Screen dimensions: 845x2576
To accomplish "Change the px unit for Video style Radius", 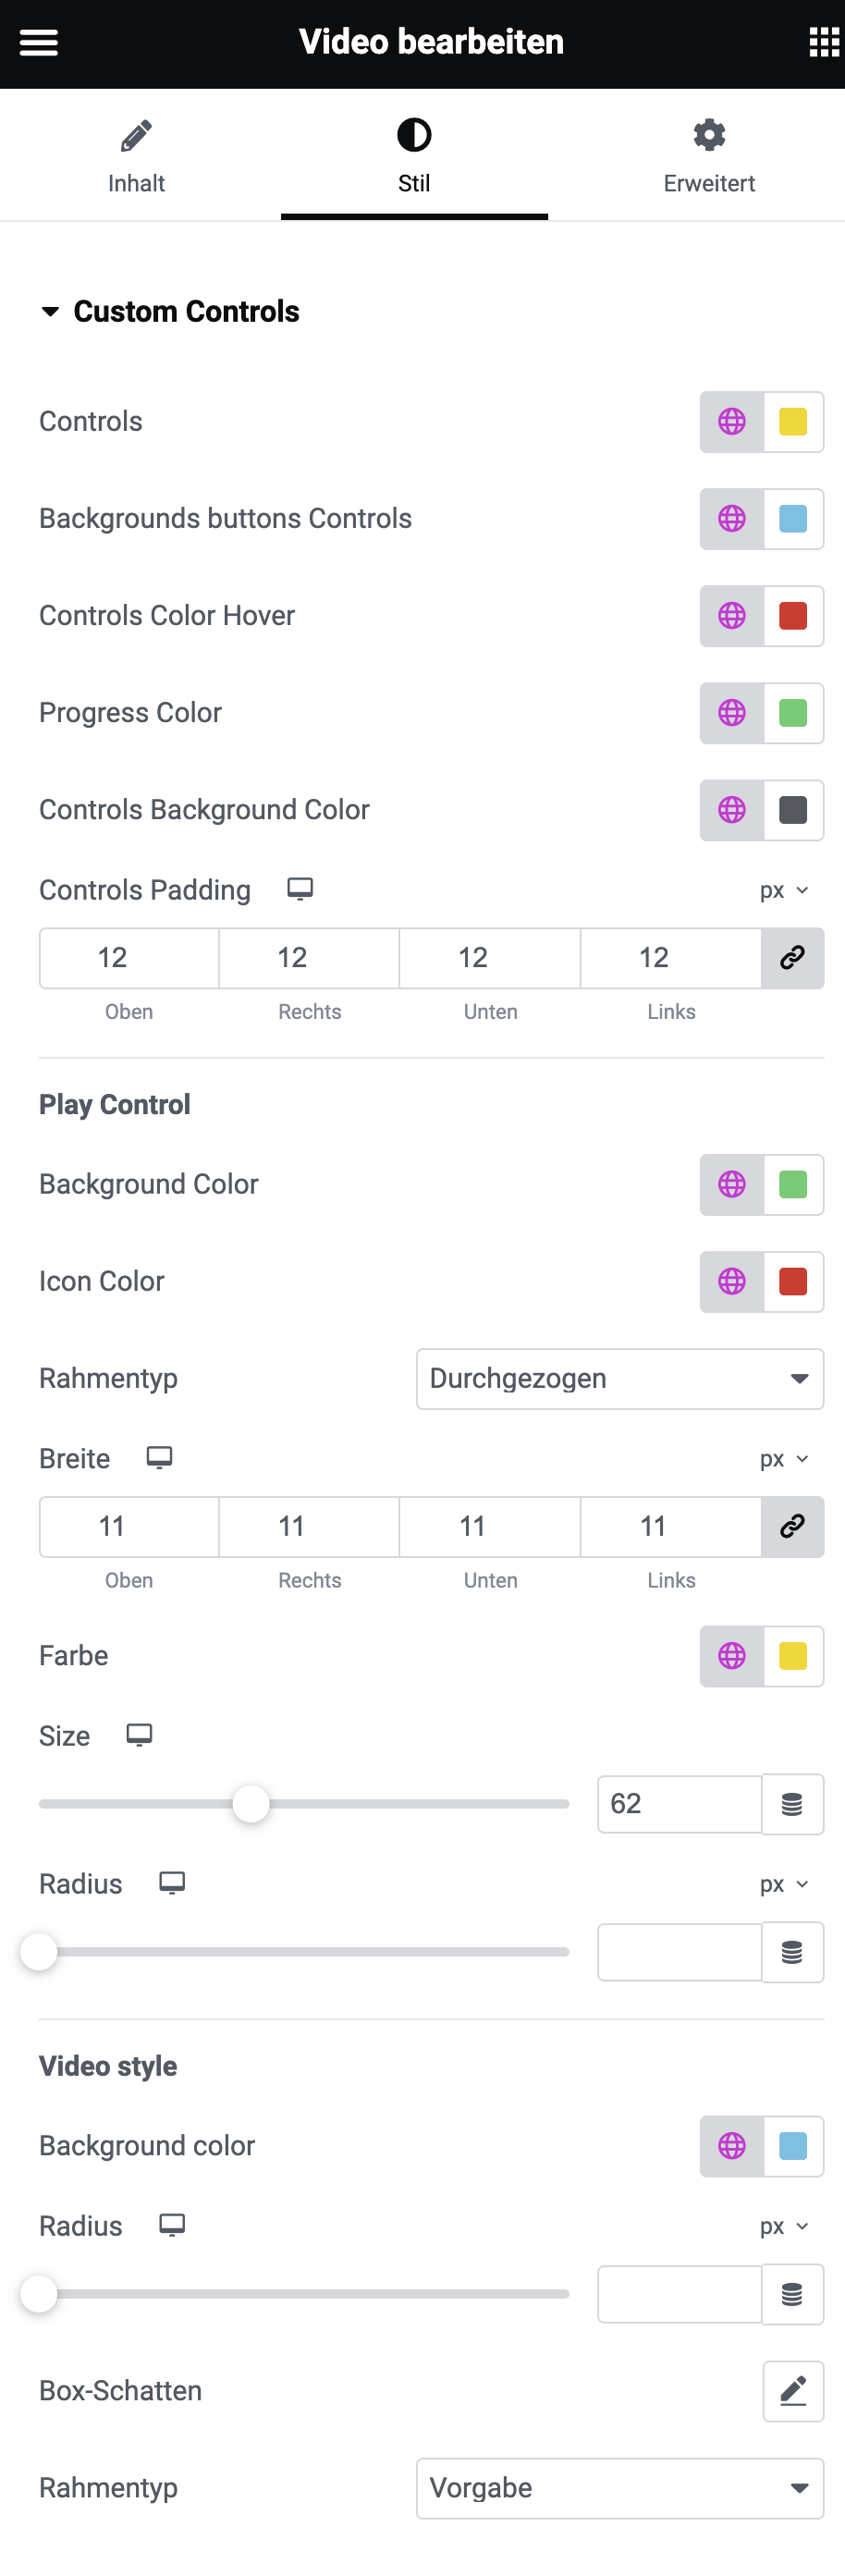I will [784, 2226].
